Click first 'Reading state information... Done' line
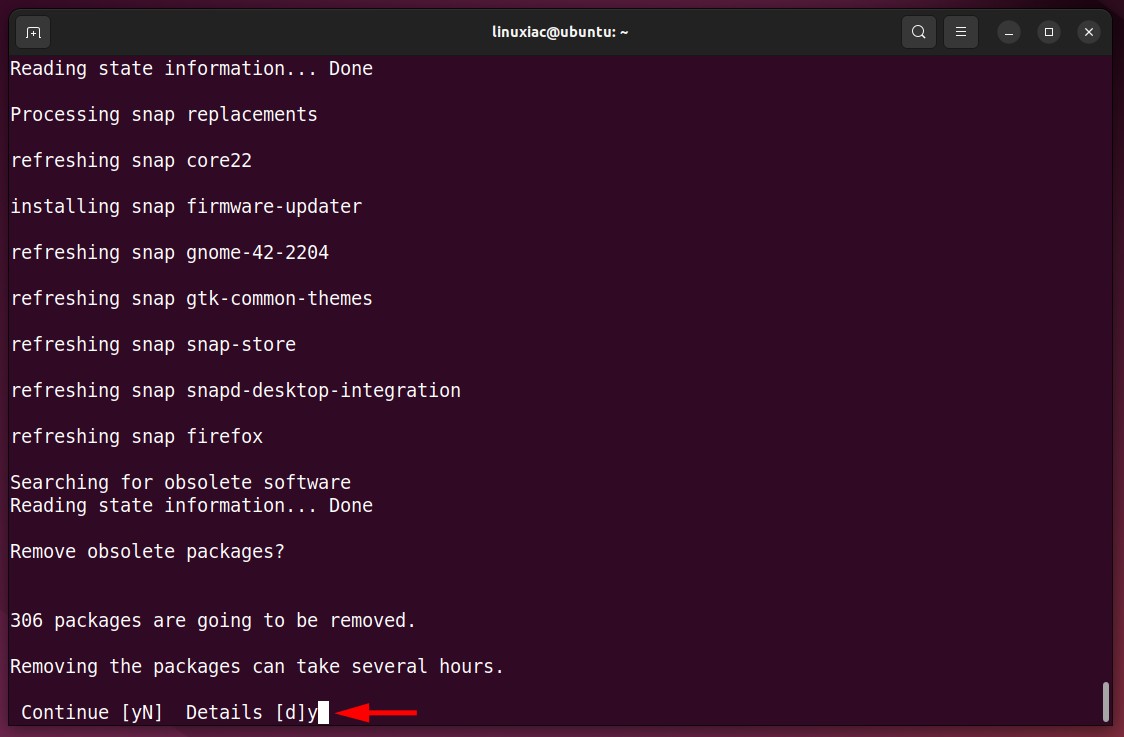 coord(191,69)
